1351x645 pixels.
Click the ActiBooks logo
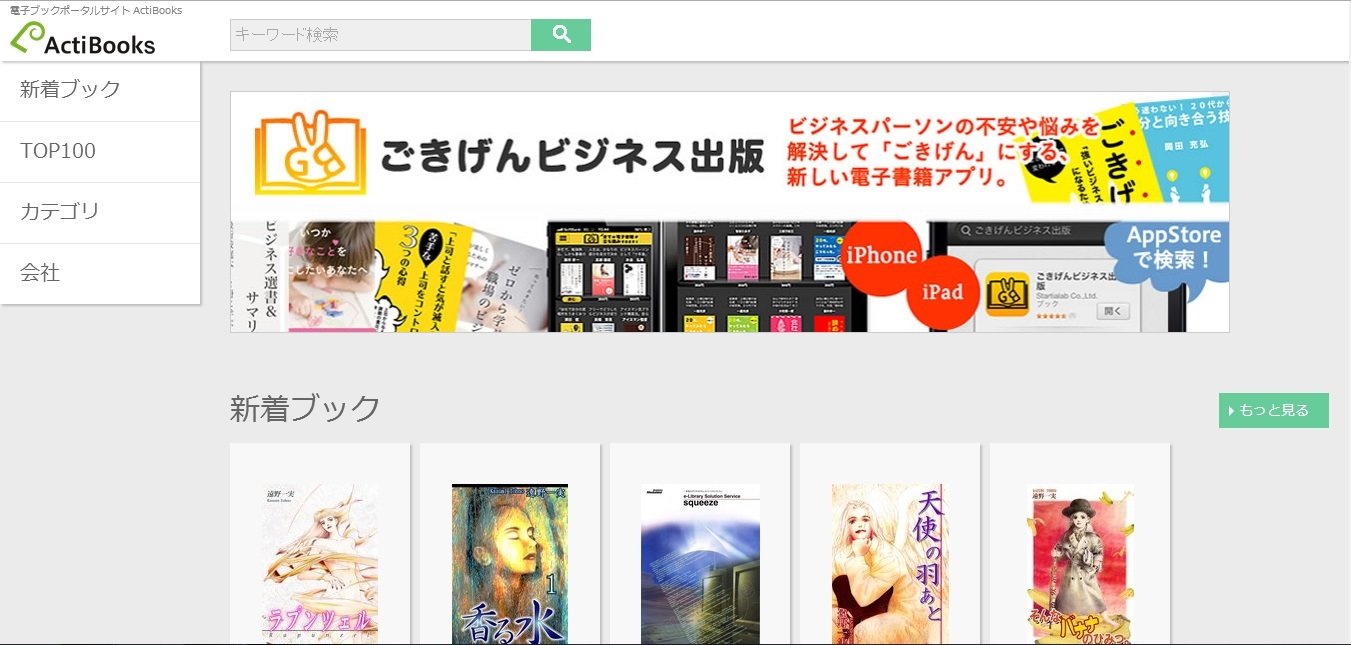(83, 39)
